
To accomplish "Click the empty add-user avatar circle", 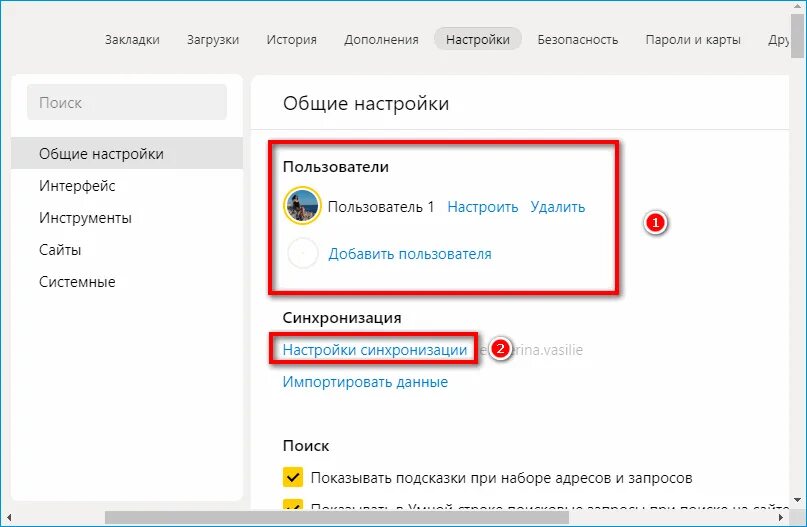I will tap(303, 253).
